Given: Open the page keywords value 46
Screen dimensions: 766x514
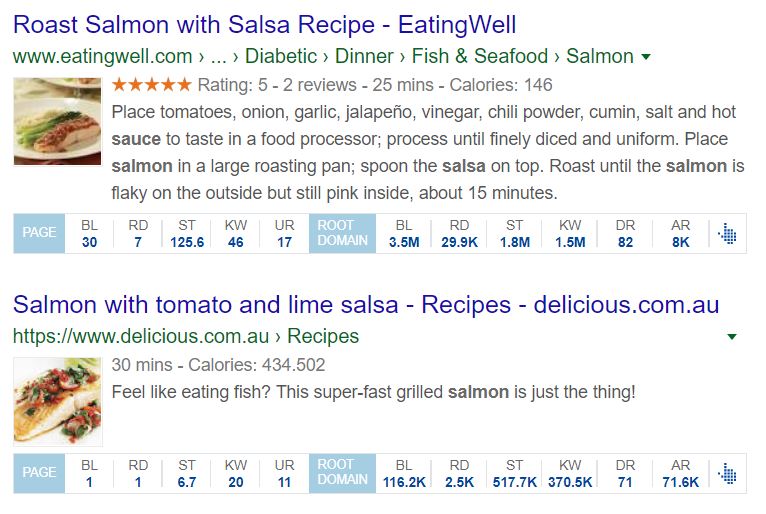Looking at the screenshot, I should pos(235,242).
